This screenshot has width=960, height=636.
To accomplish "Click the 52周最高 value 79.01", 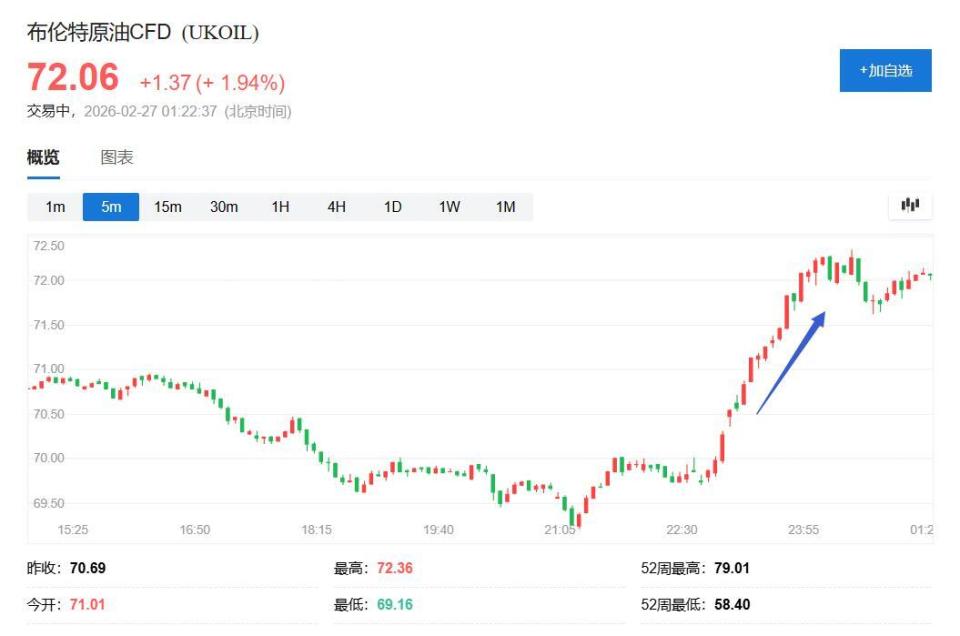I will pos(732,568).
